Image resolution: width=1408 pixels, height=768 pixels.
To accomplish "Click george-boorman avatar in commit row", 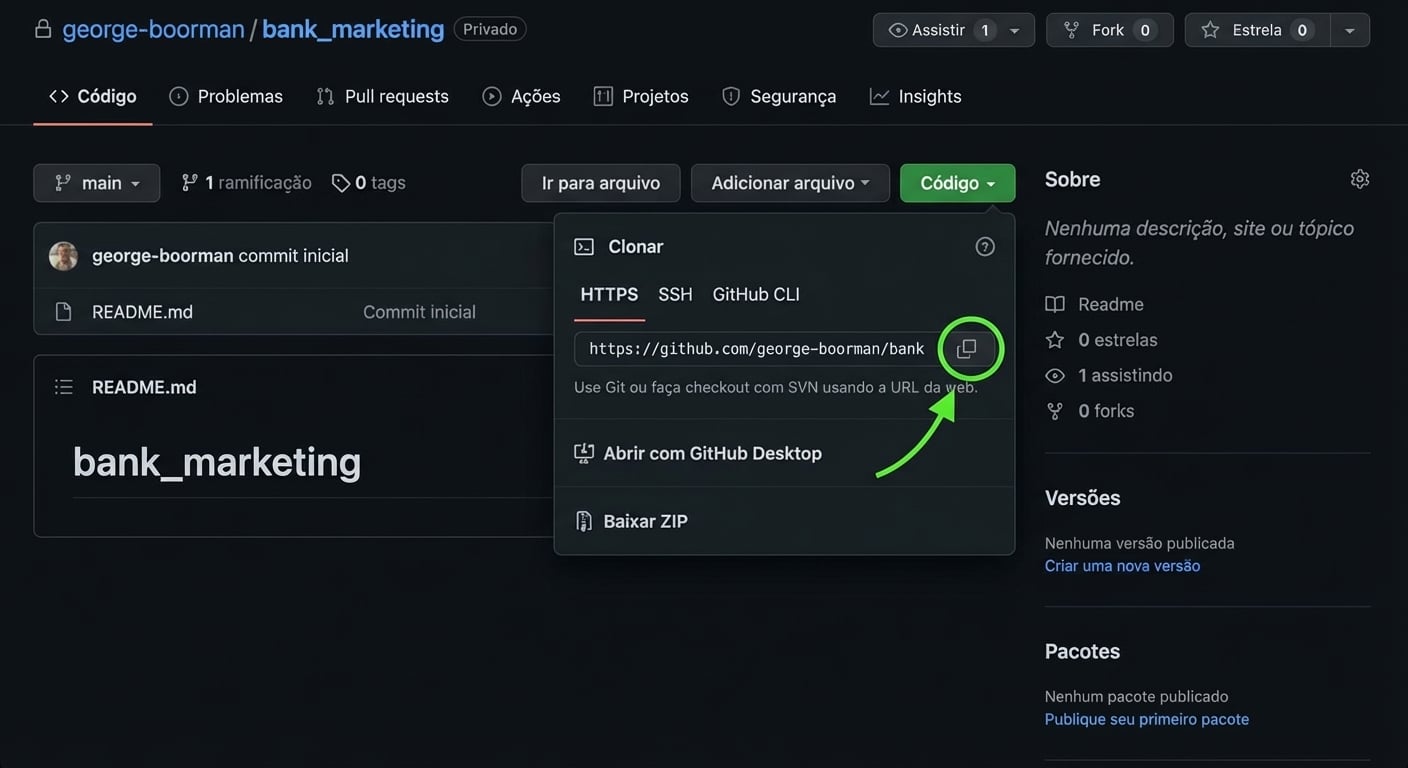I will coord(63,256).
